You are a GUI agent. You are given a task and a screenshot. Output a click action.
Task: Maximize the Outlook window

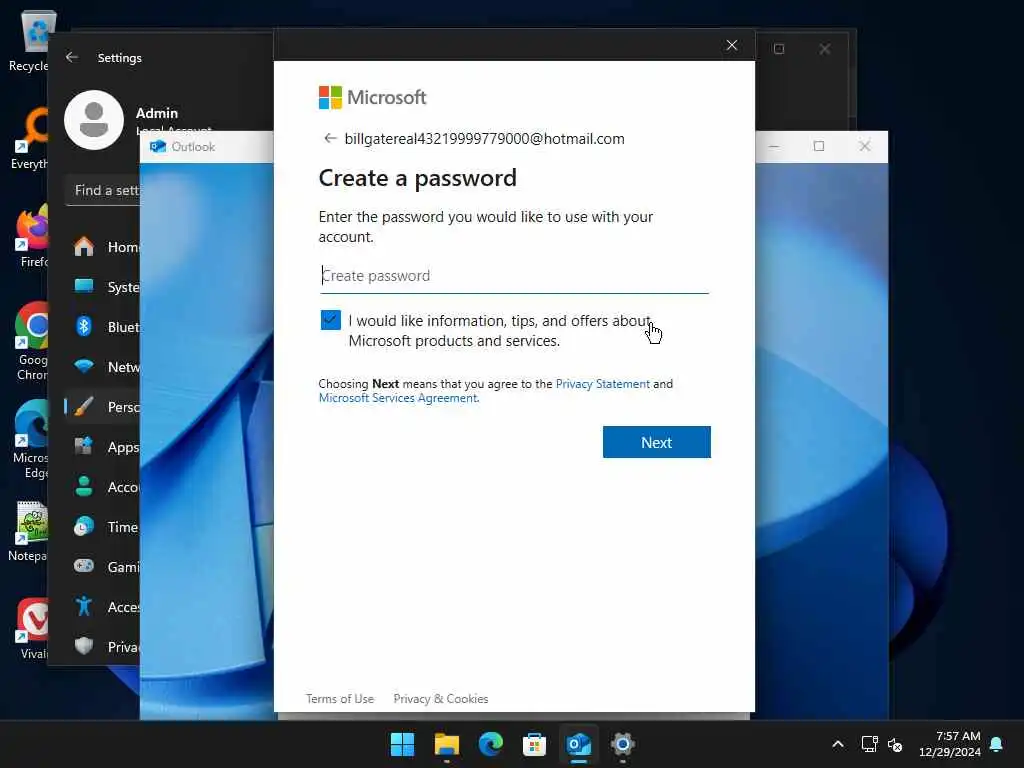(x=819, y=146)
